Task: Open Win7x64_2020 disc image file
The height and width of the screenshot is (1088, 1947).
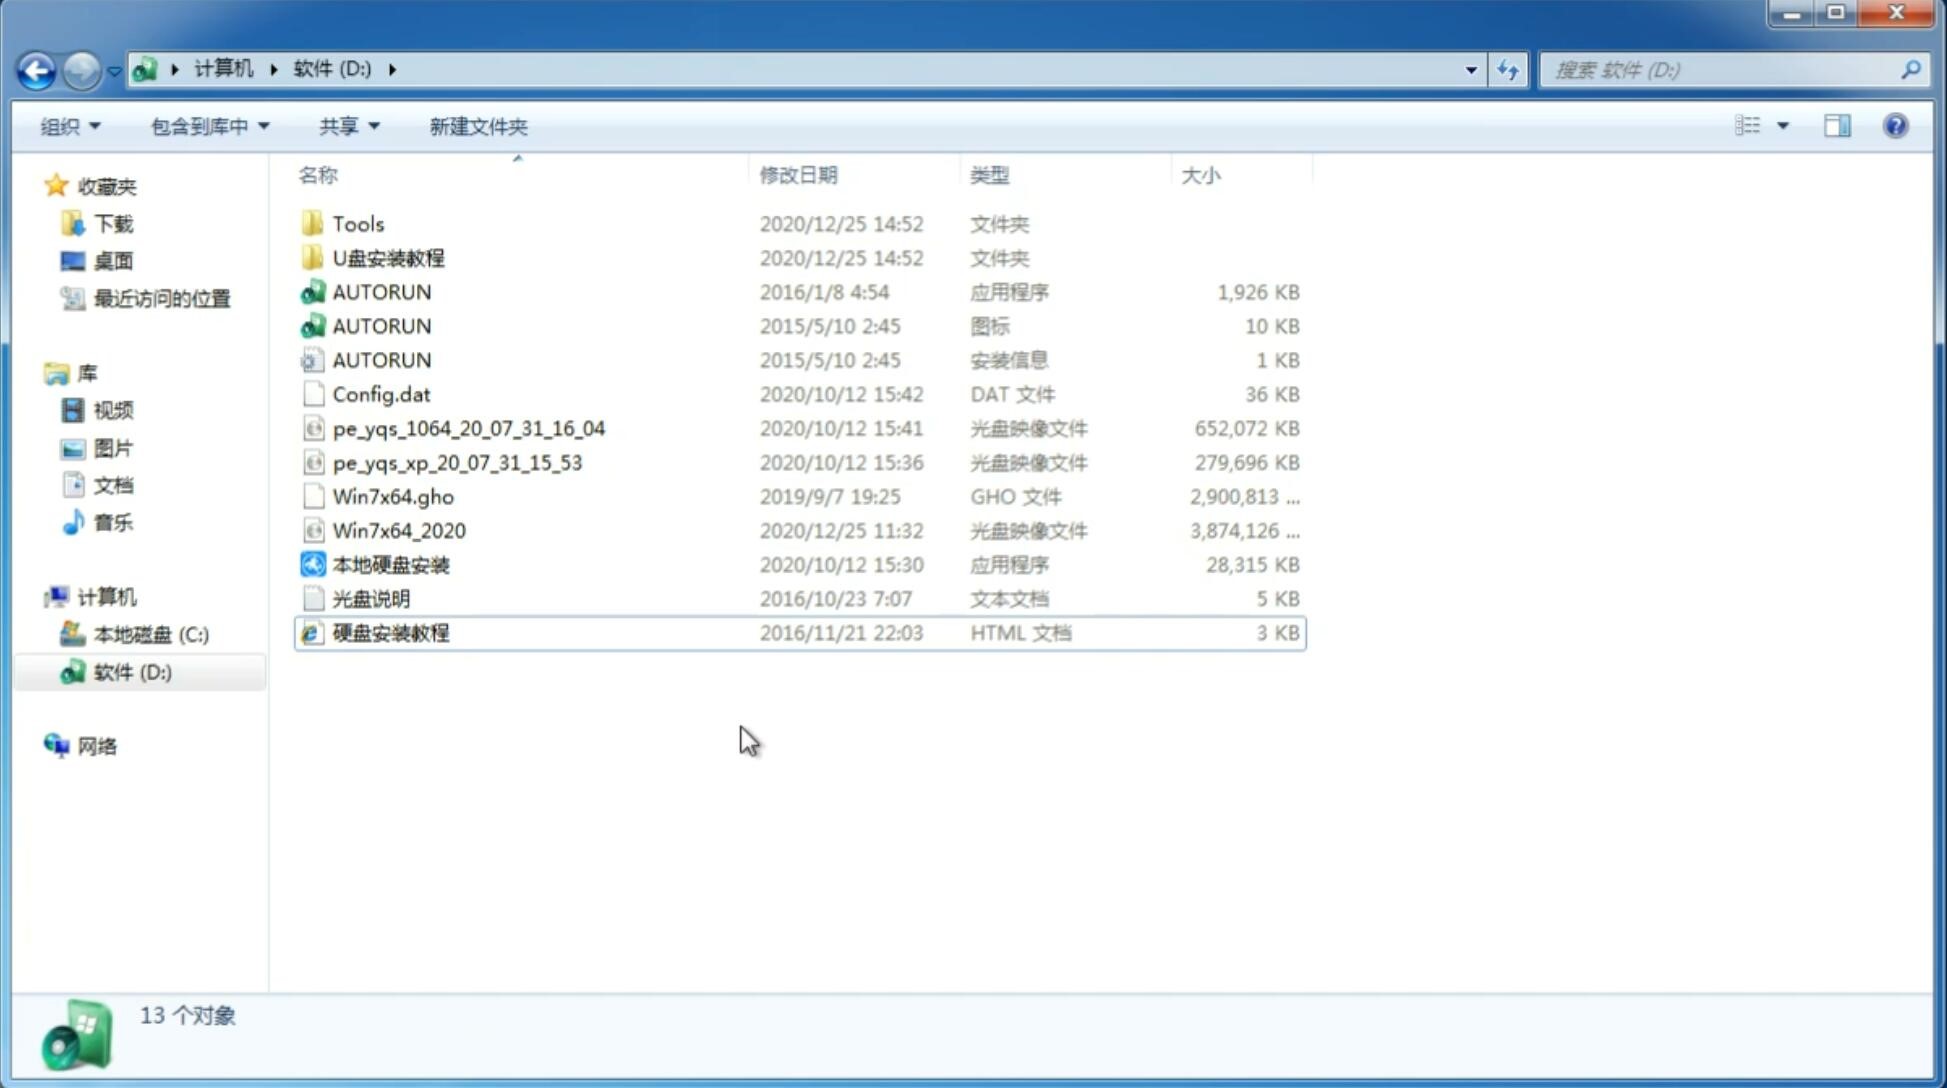Action: coord(400,529)
